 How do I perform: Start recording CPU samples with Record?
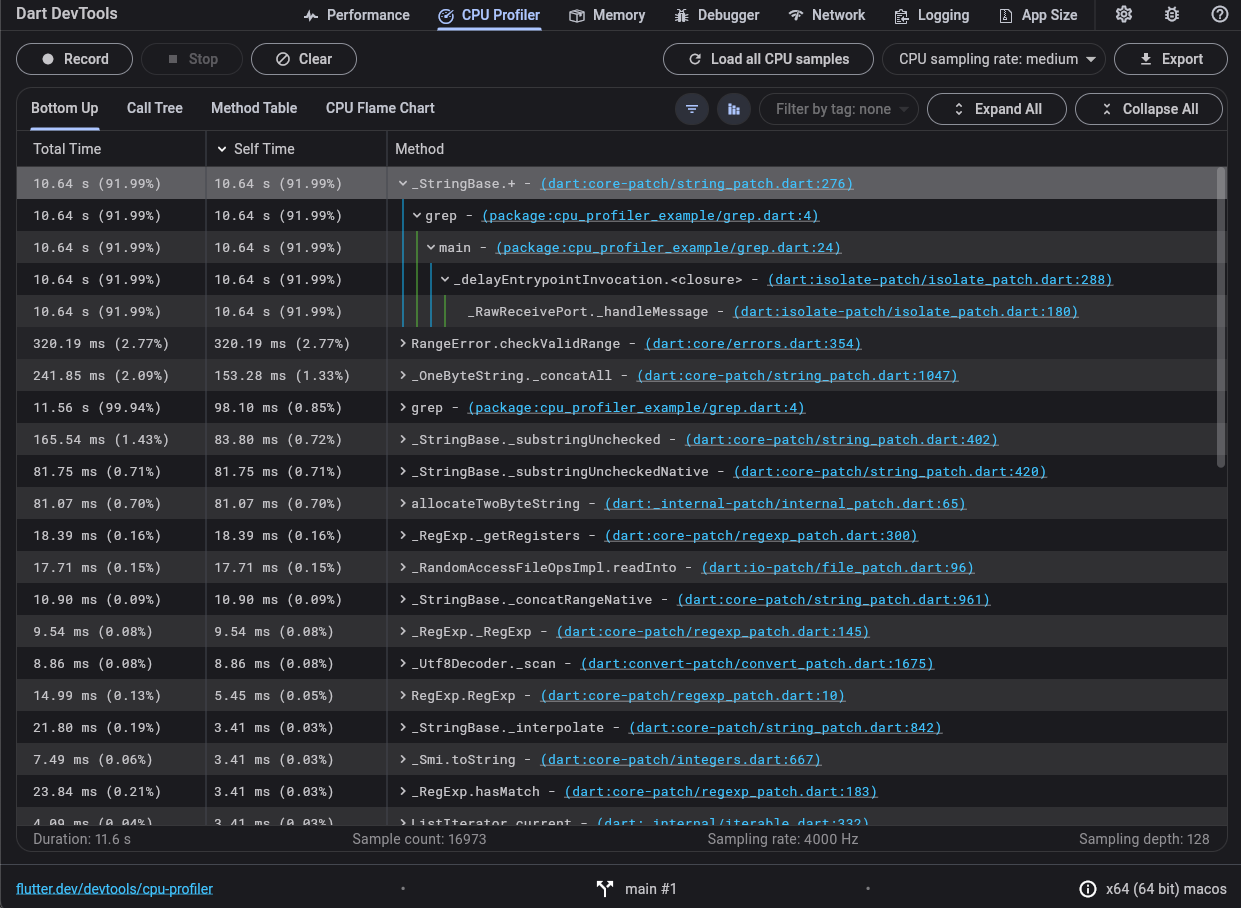pos(74,59)
